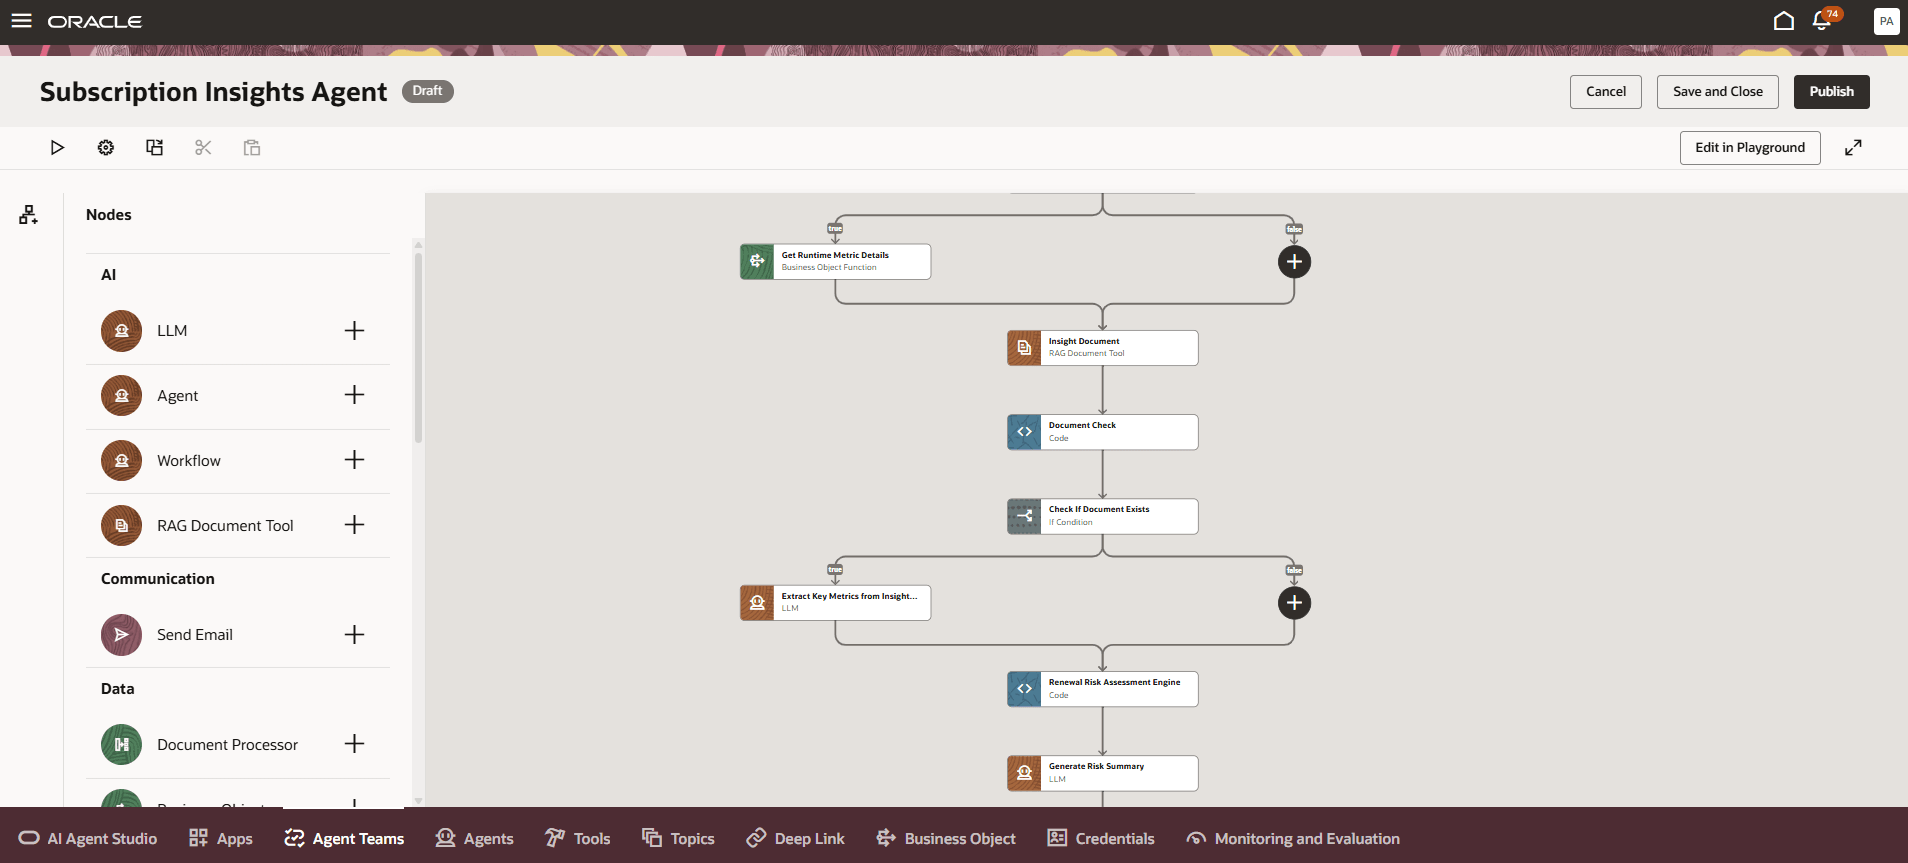Open agent settings gear icon
1908x863 pixels.
point(106,148)
